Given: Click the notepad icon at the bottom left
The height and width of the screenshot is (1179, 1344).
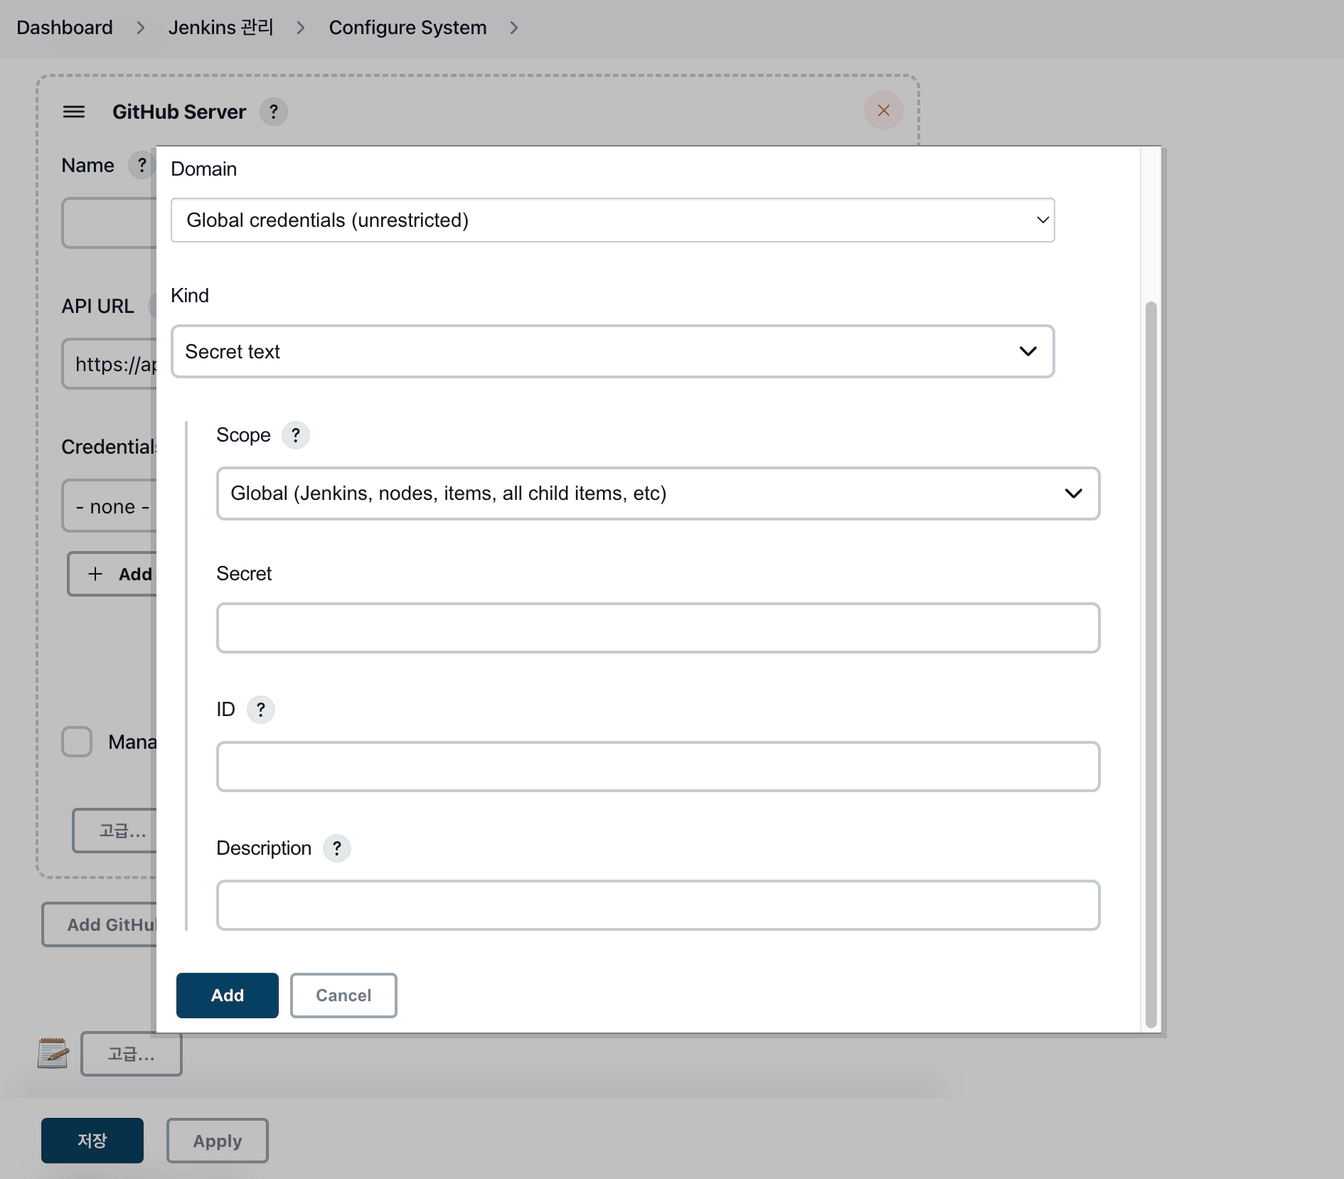Looking at the screenshot, I should coord(53,1053).
